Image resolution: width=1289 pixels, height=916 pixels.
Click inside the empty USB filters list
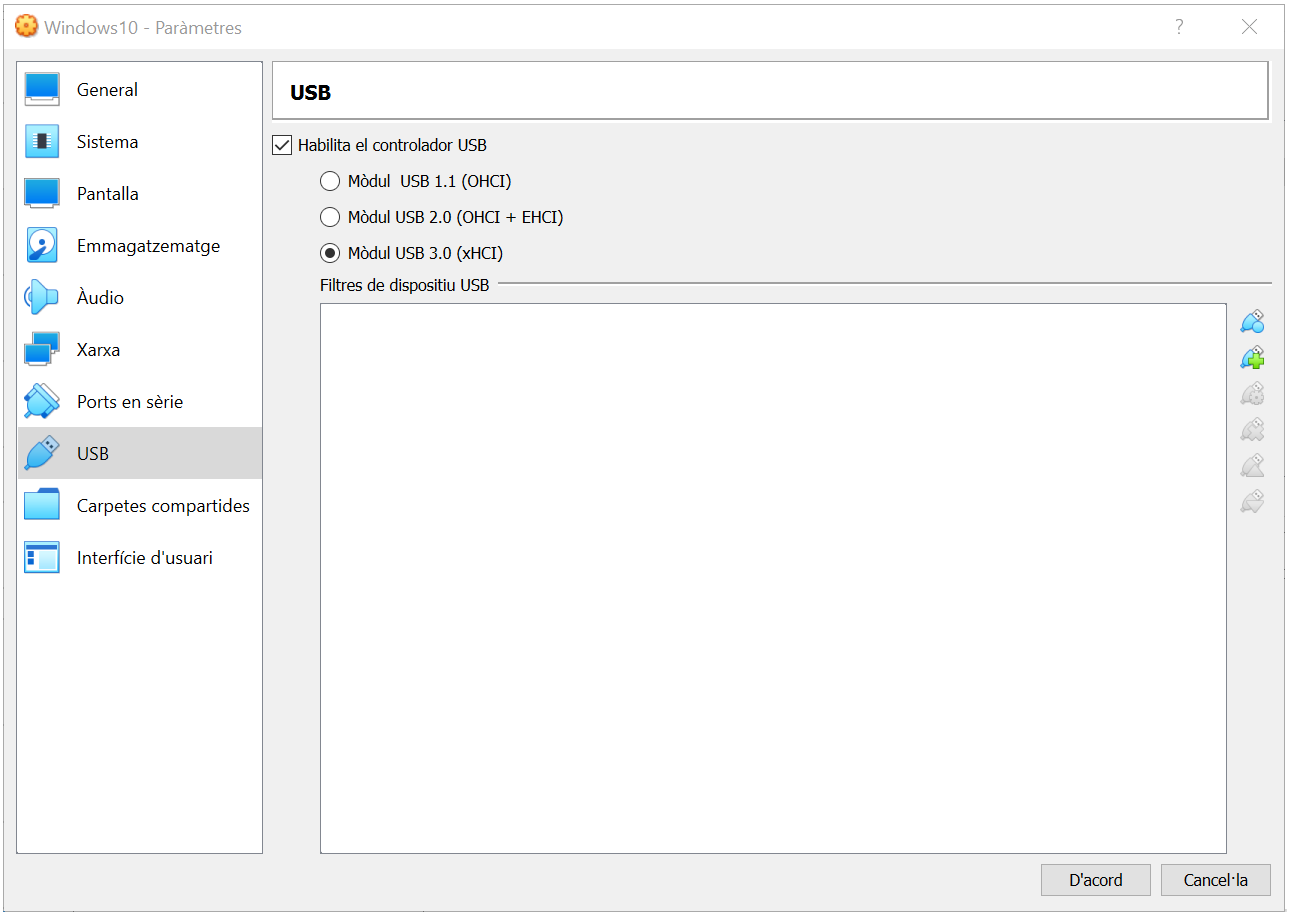click(772, 578)
